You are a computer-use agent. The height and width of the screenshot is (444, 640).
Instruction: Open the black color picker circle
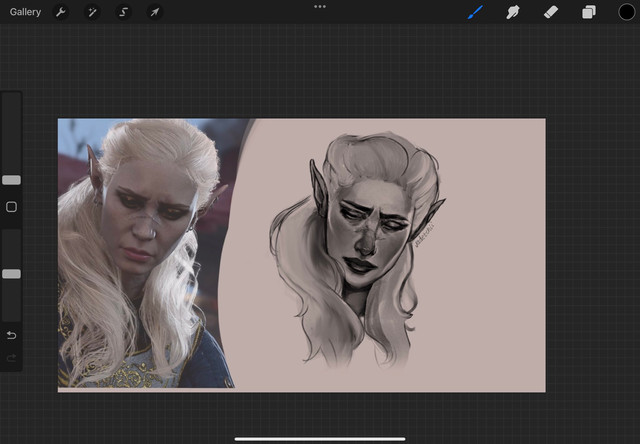pyautogui.click(x=626, y=12)
